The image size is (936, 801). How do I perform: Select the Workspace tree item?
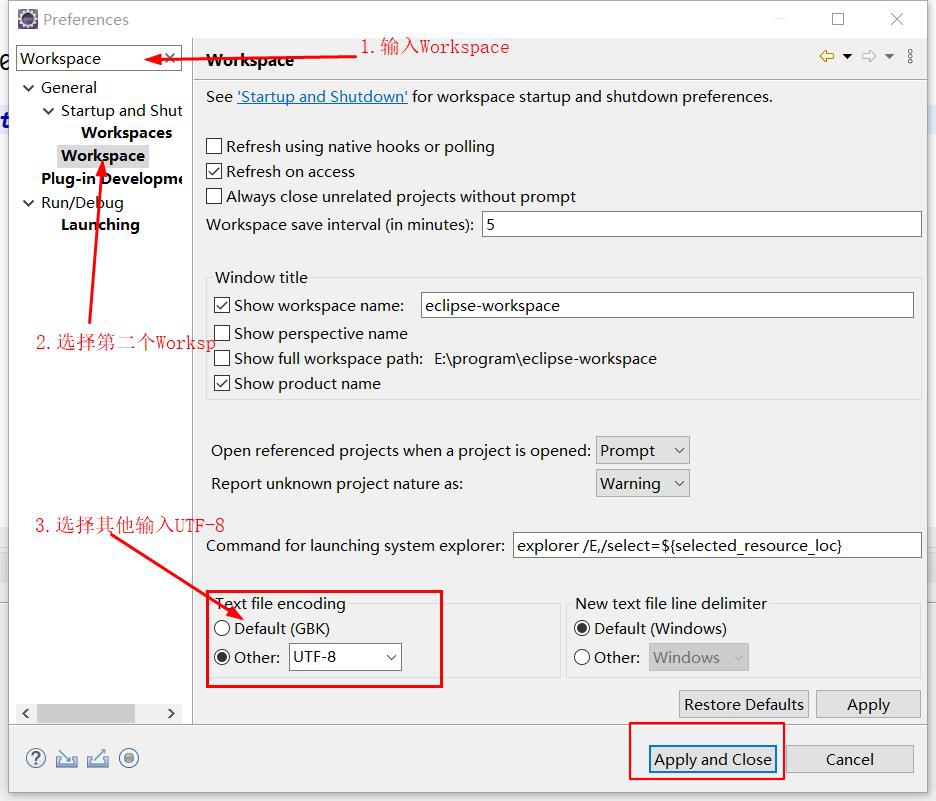click(x=103, y=156)
